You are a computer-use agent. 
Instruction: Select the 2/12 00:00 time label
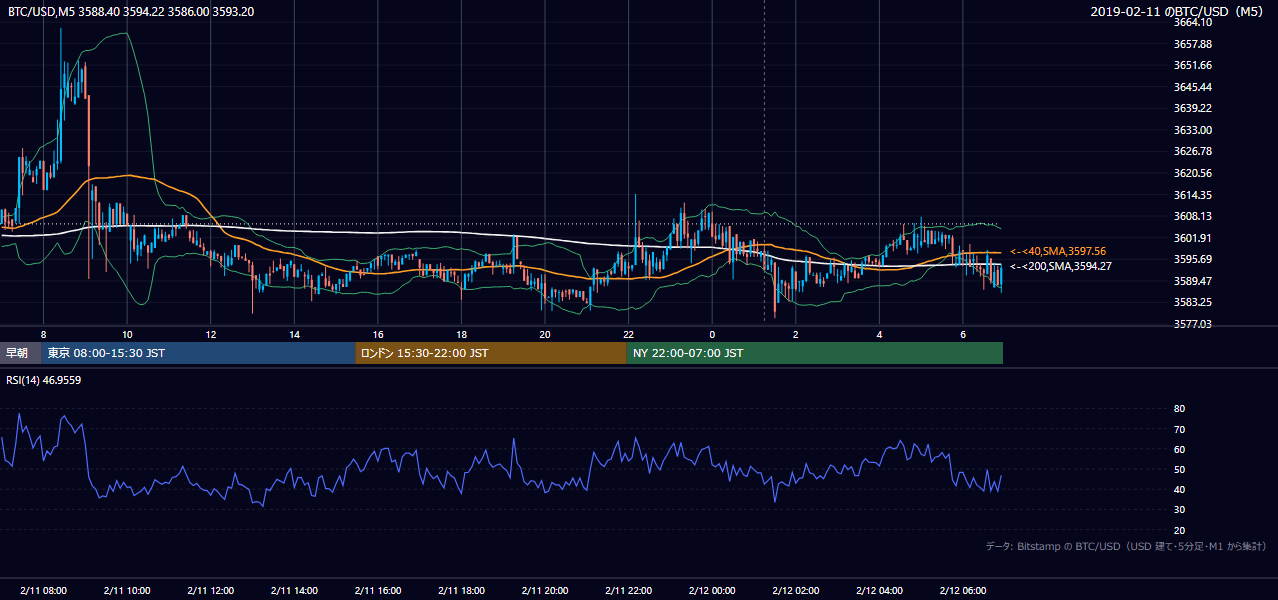click(712, 590)
